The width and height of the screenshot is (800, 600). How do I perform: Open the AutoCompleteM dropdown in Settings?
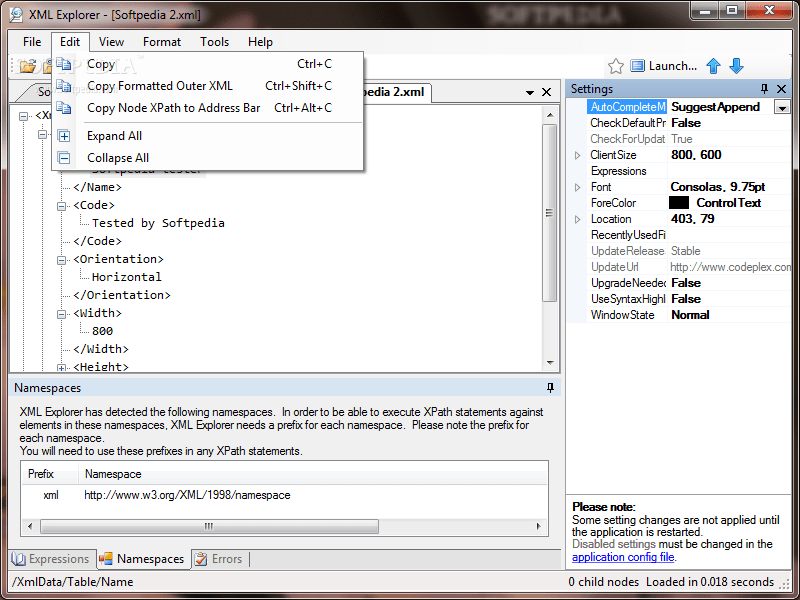(x=781, y=107)
